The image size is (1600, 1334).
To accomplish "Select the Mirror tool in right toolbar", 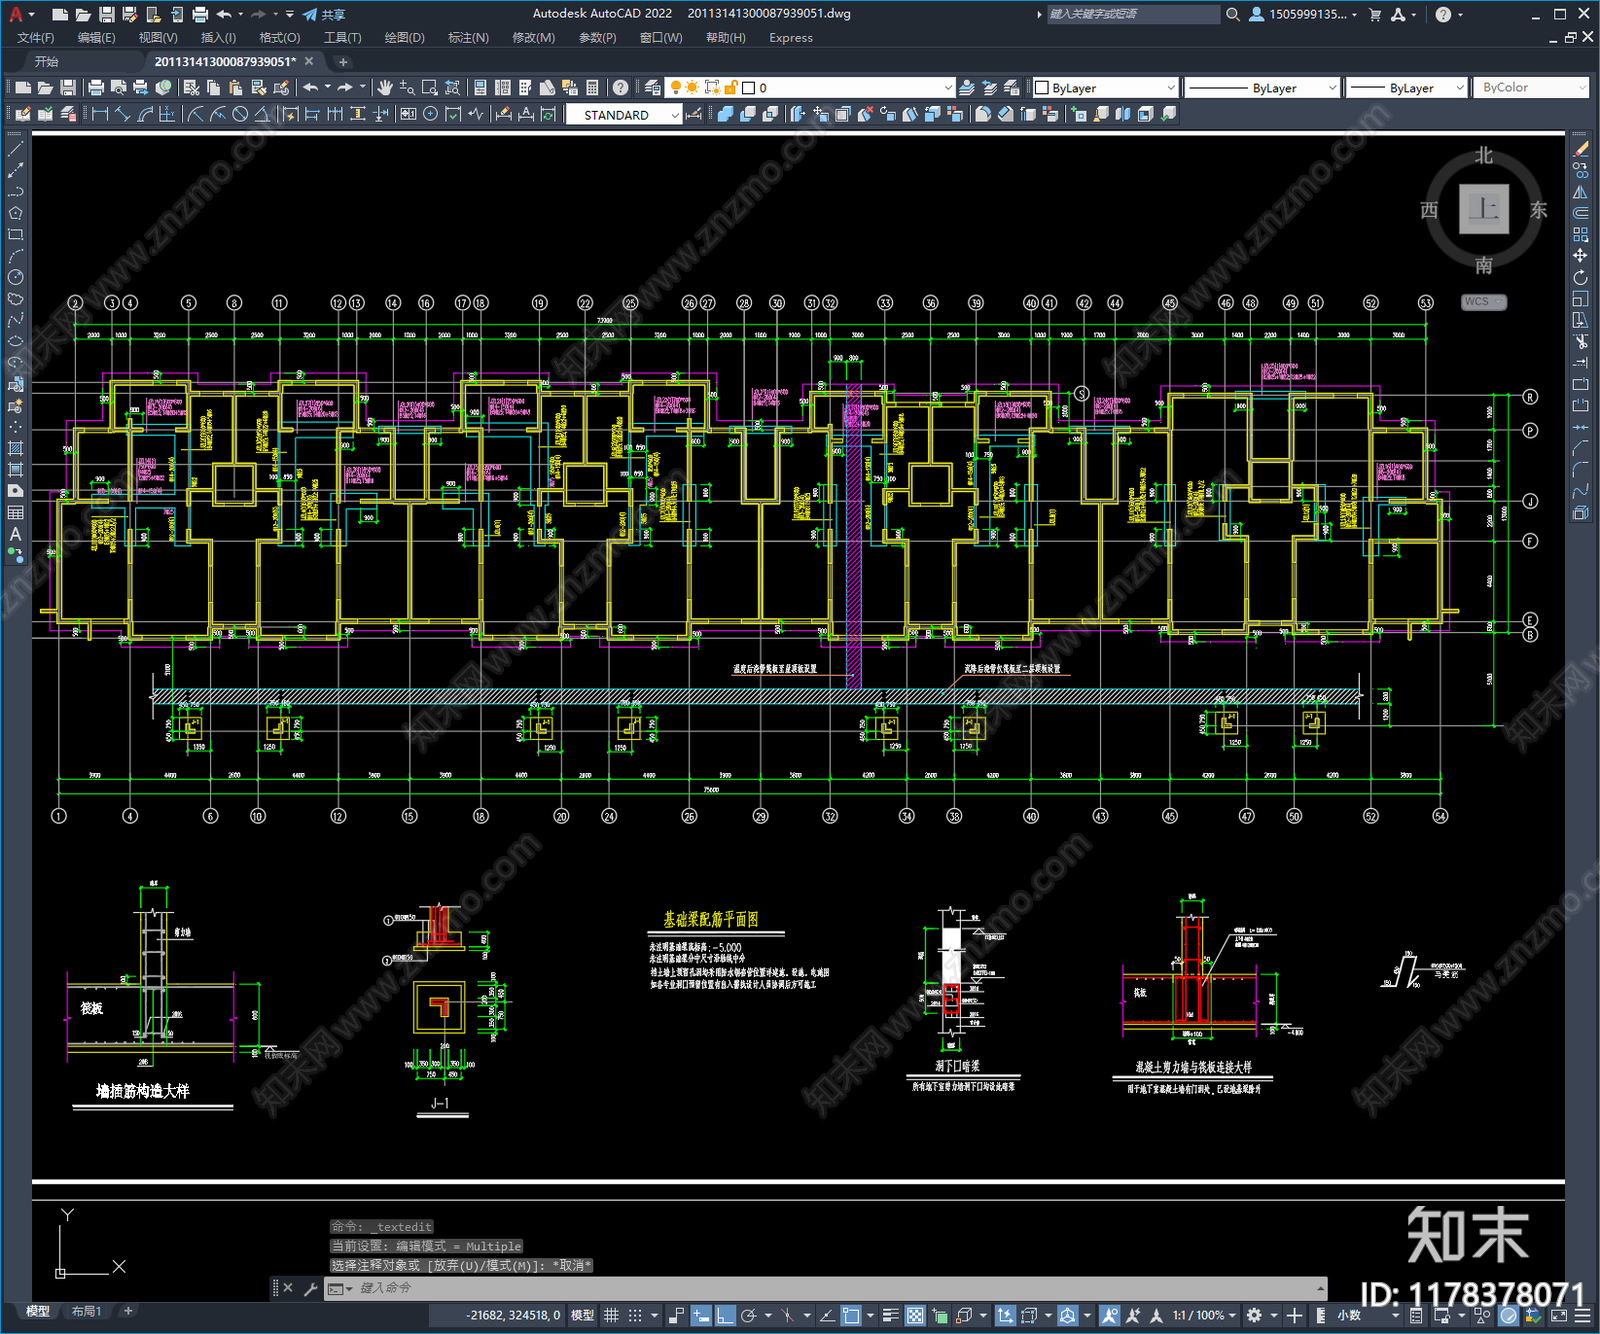I will (1580, 192).
